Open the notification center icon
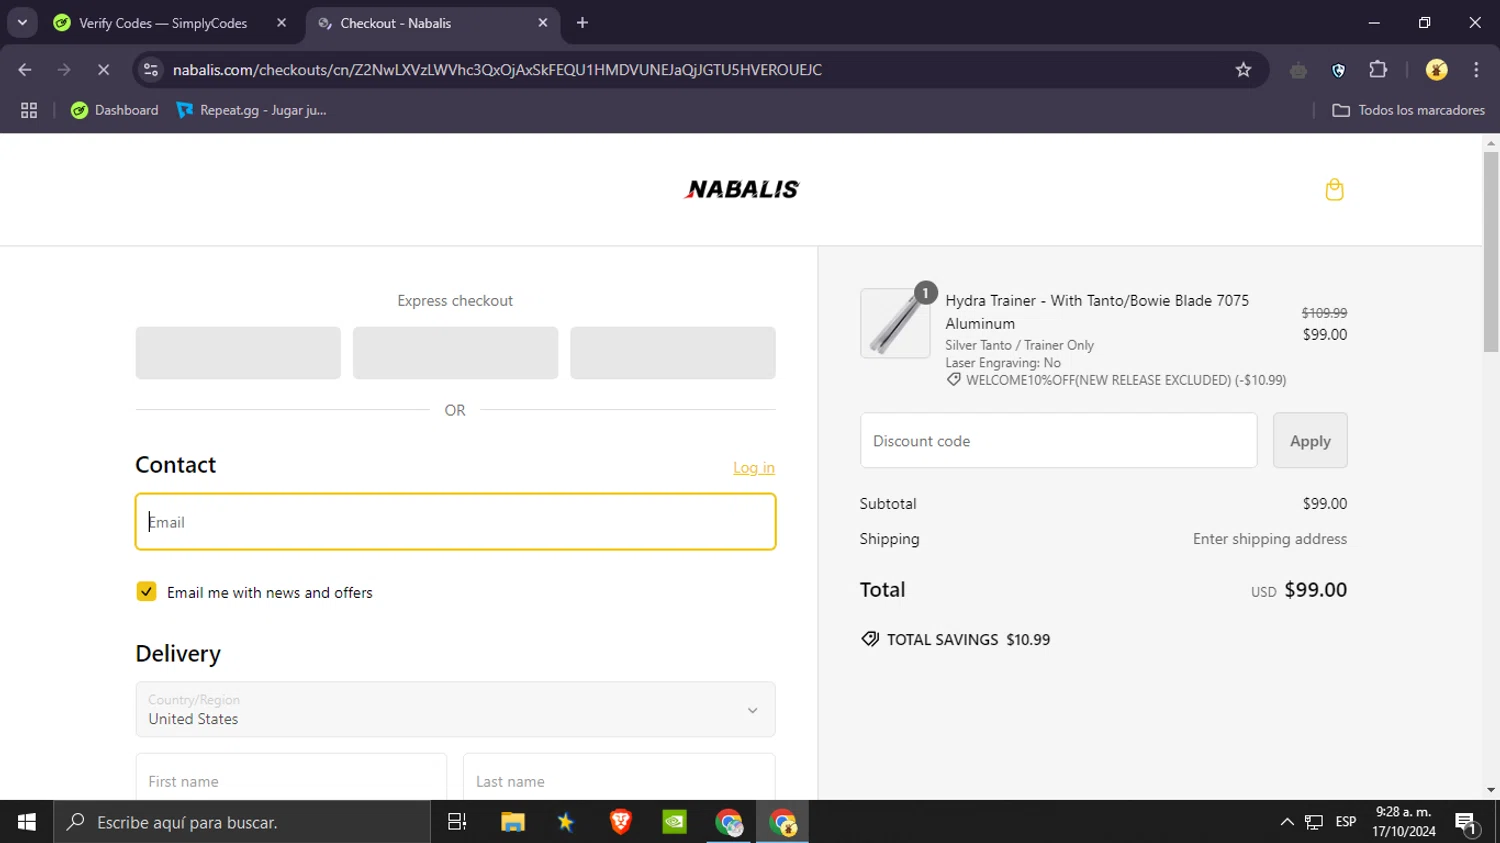The image size is (1500, 843). click(x=1467, y=823)
